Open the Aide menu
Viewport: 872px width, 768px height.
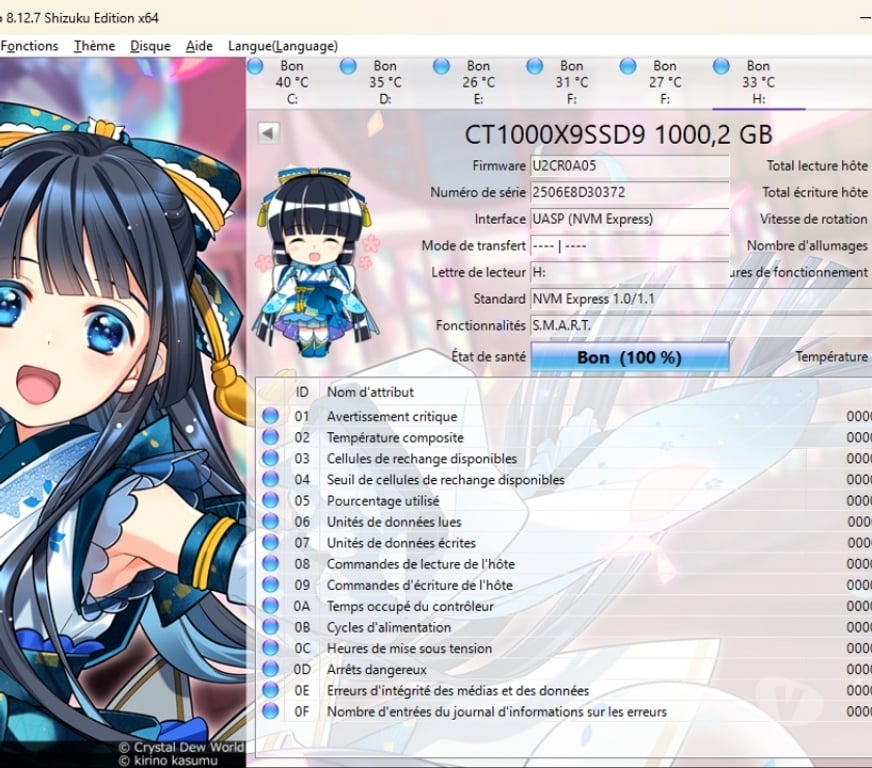tap(199, 46)
